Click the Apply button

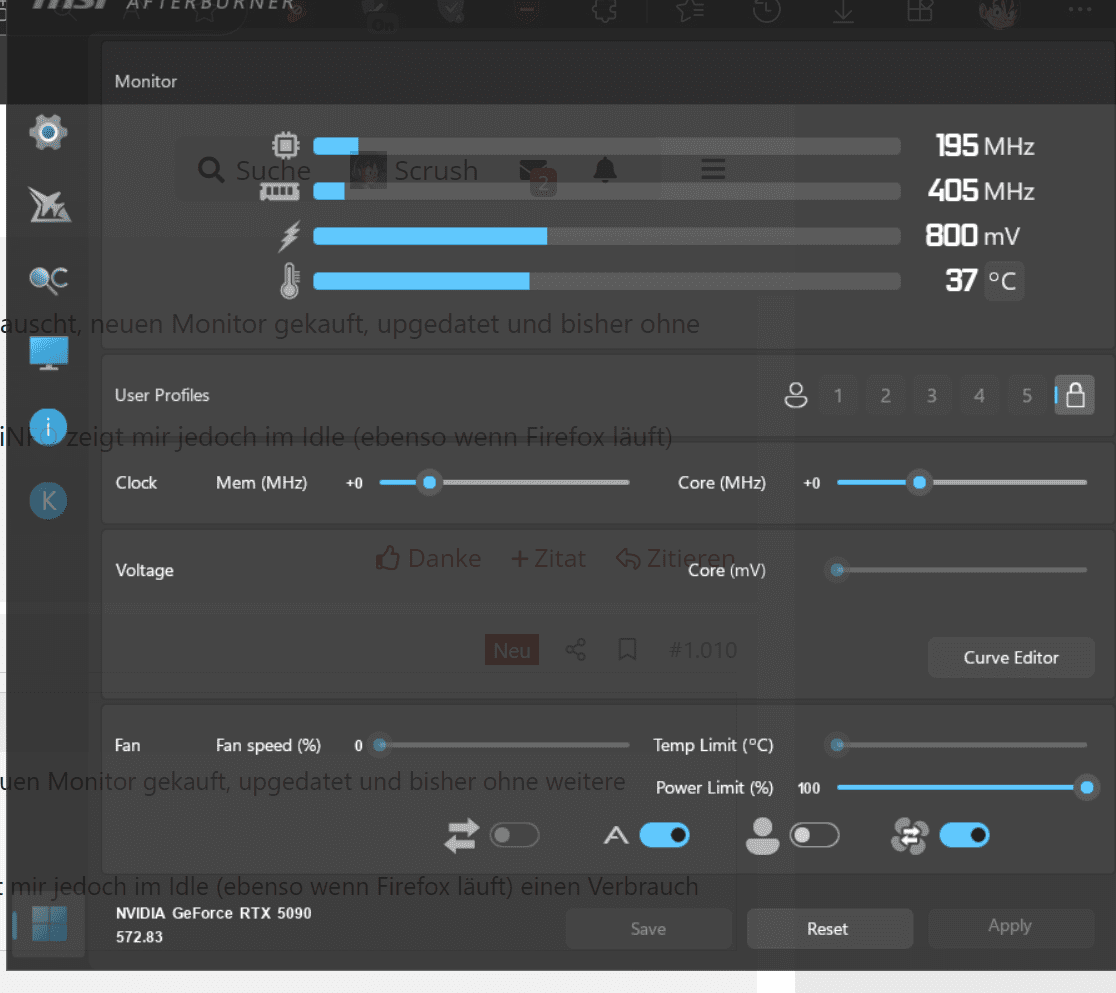[1010, 927]
